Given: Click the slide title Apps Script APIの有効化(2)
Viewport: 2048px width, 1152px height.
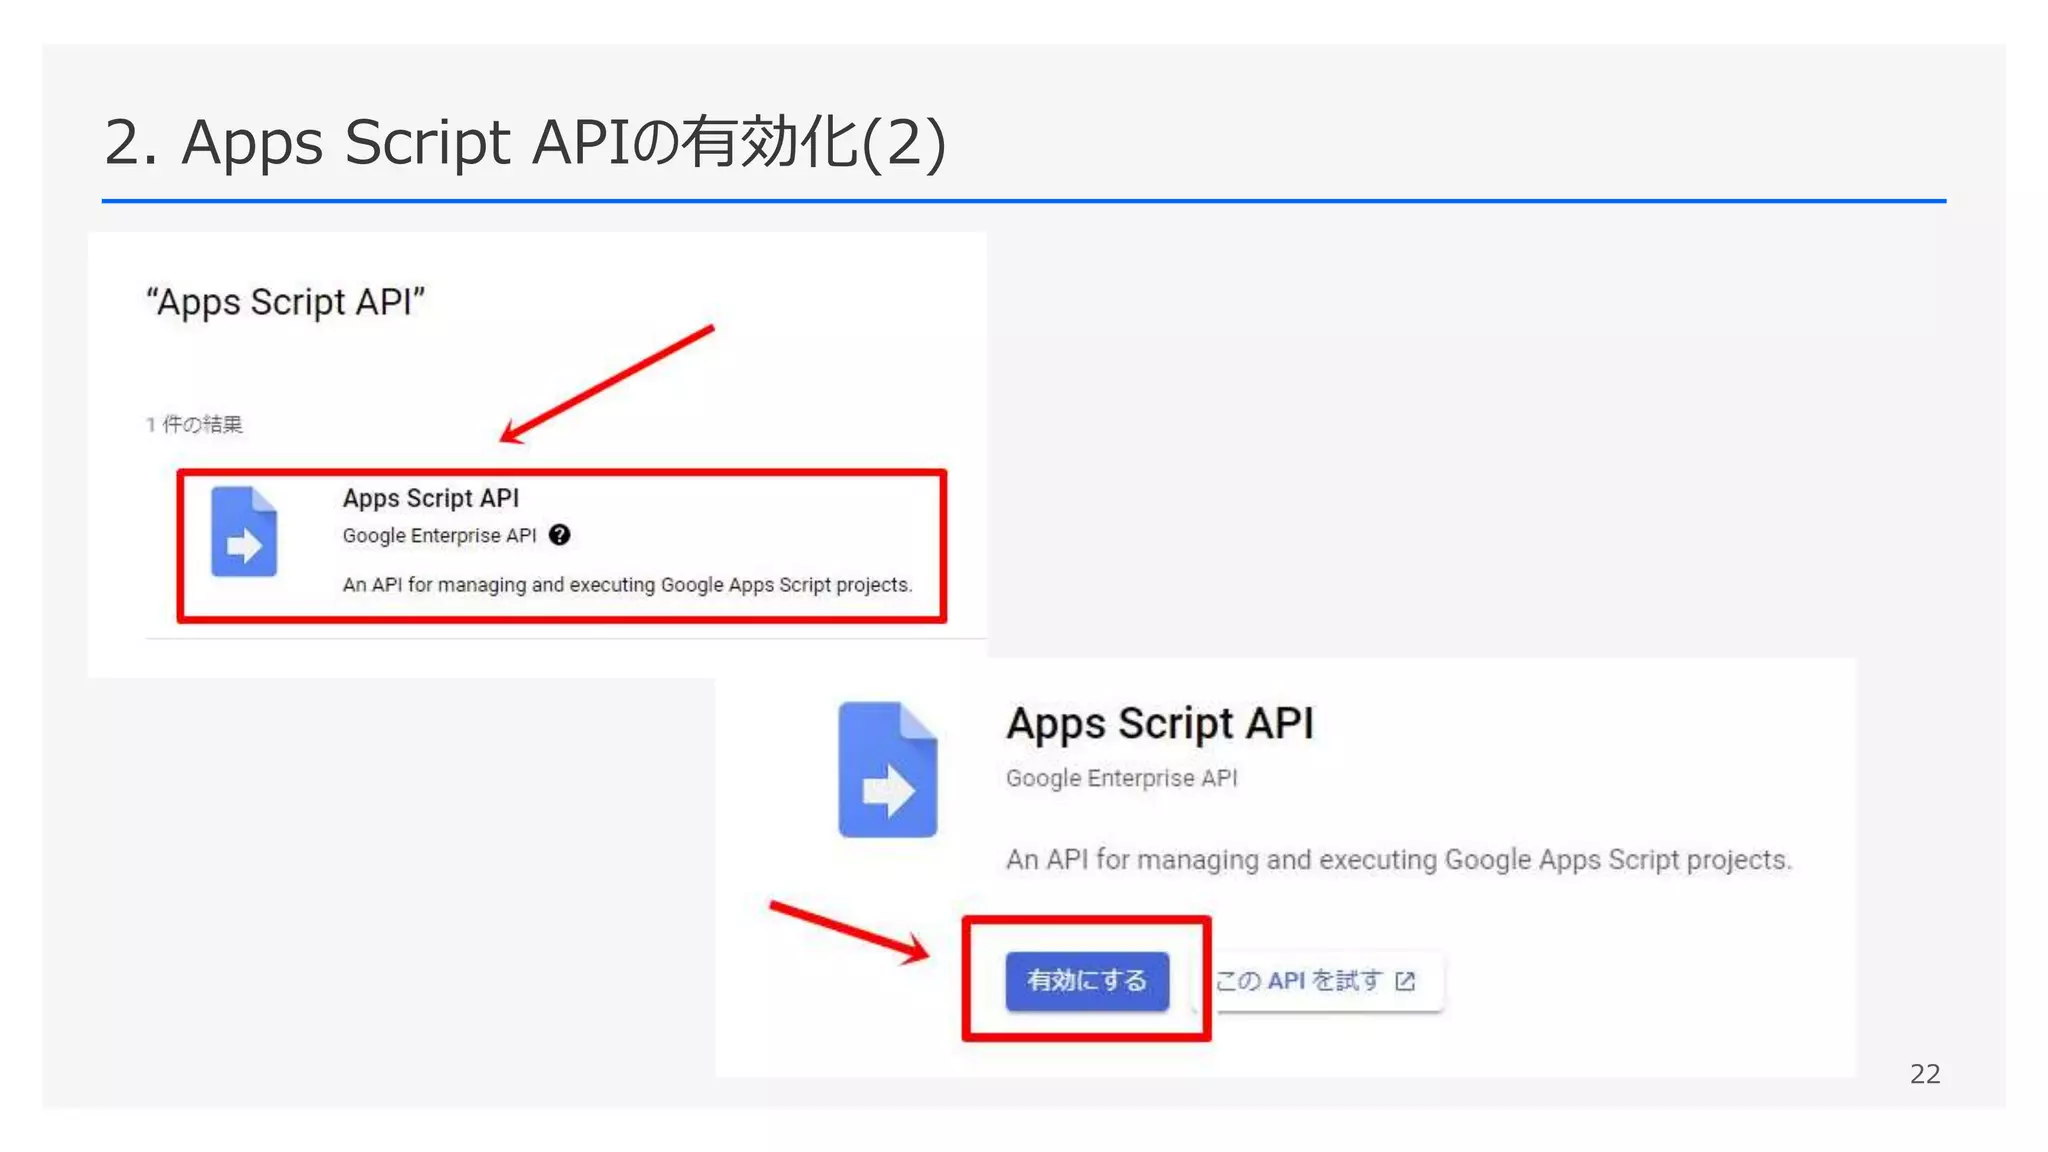Looking at the screenshot, I should [524, 142].
